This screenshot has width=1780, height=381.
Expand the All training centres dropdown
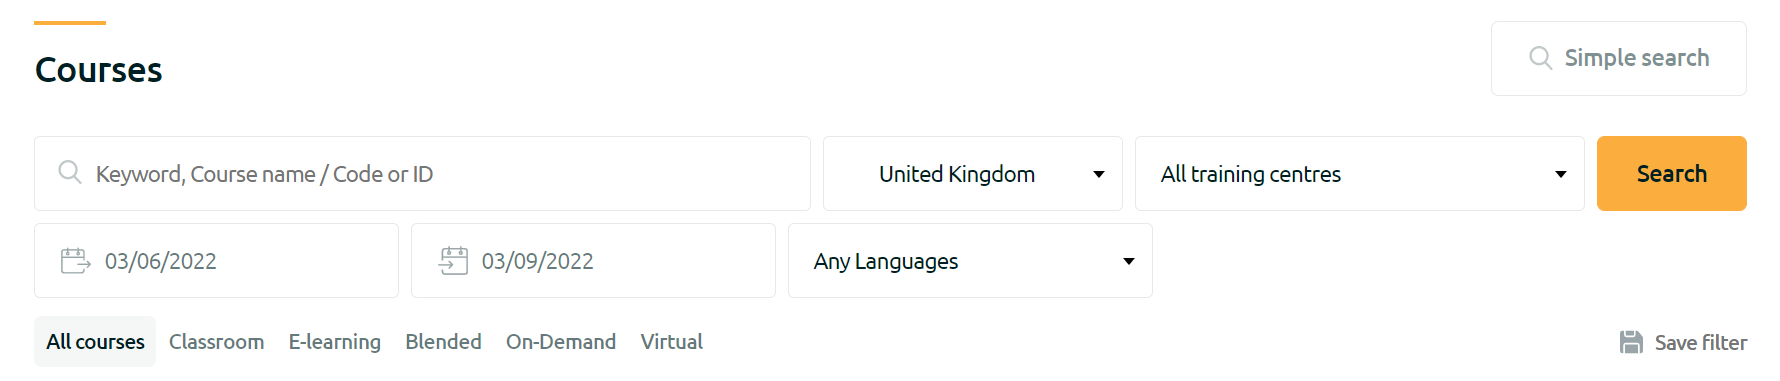(x=1359, y=174)
